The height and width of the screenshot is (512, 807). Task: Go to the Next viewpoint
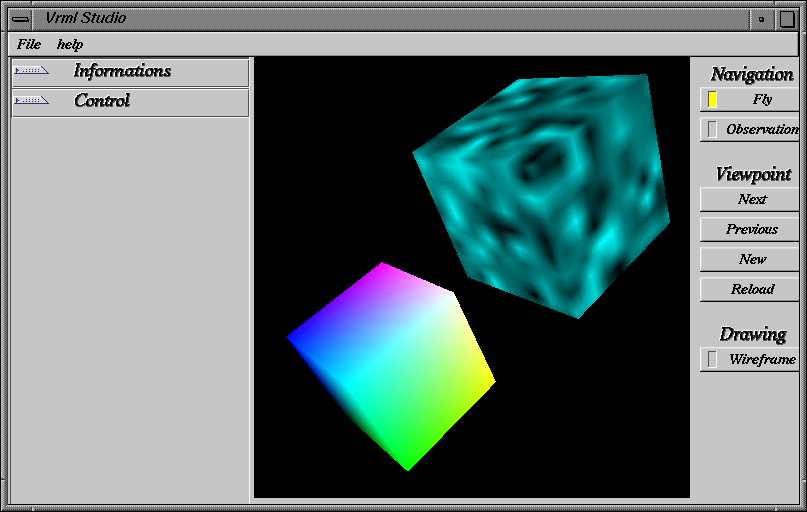point(750,199)
